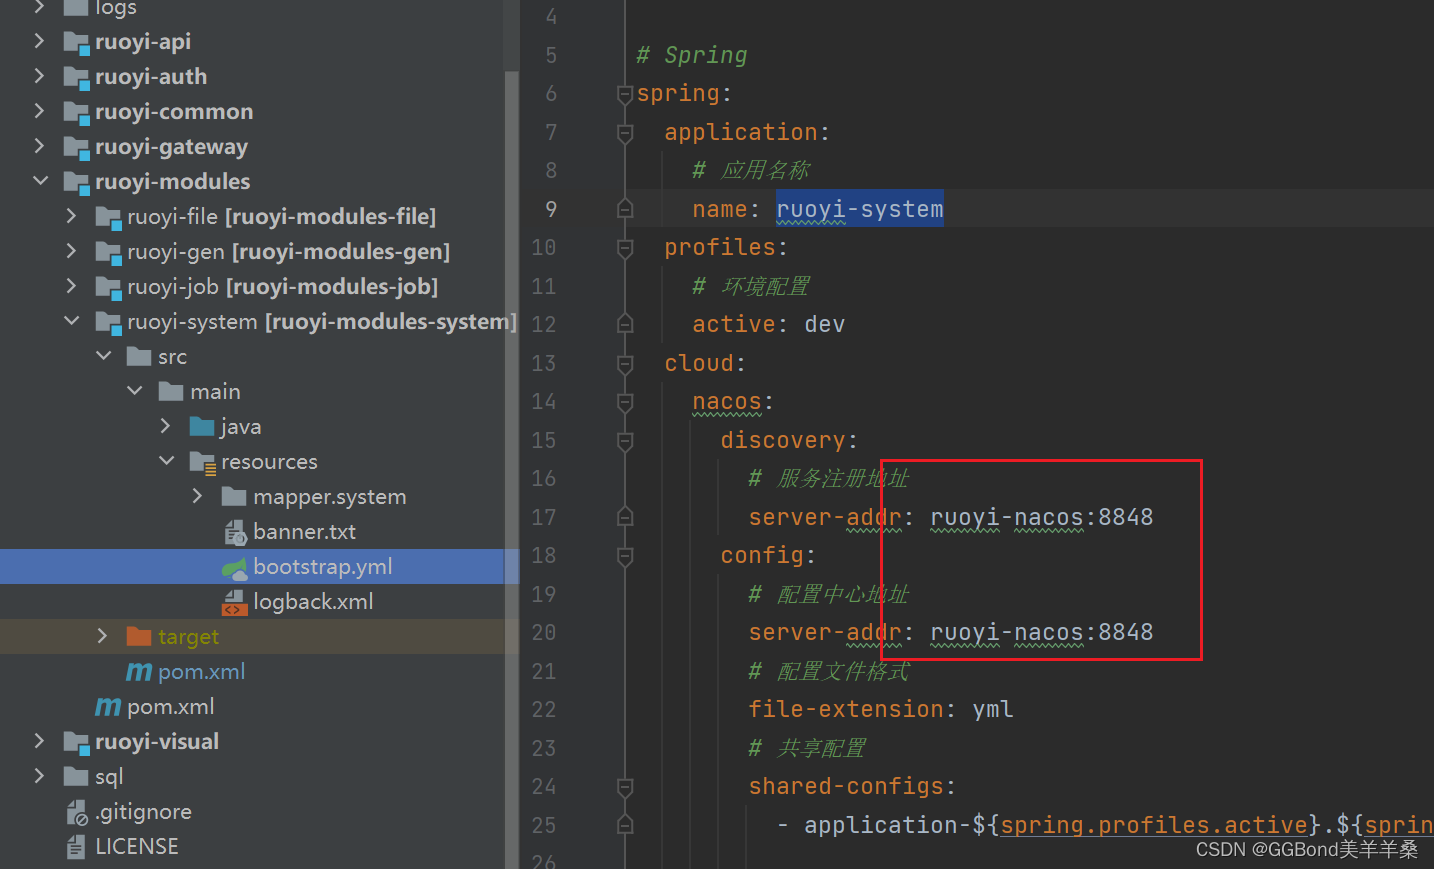The width and height of the screenshot is (1434, 869).
Task: Expand the ruoyi-gen tree node
Action: [71, 251]
